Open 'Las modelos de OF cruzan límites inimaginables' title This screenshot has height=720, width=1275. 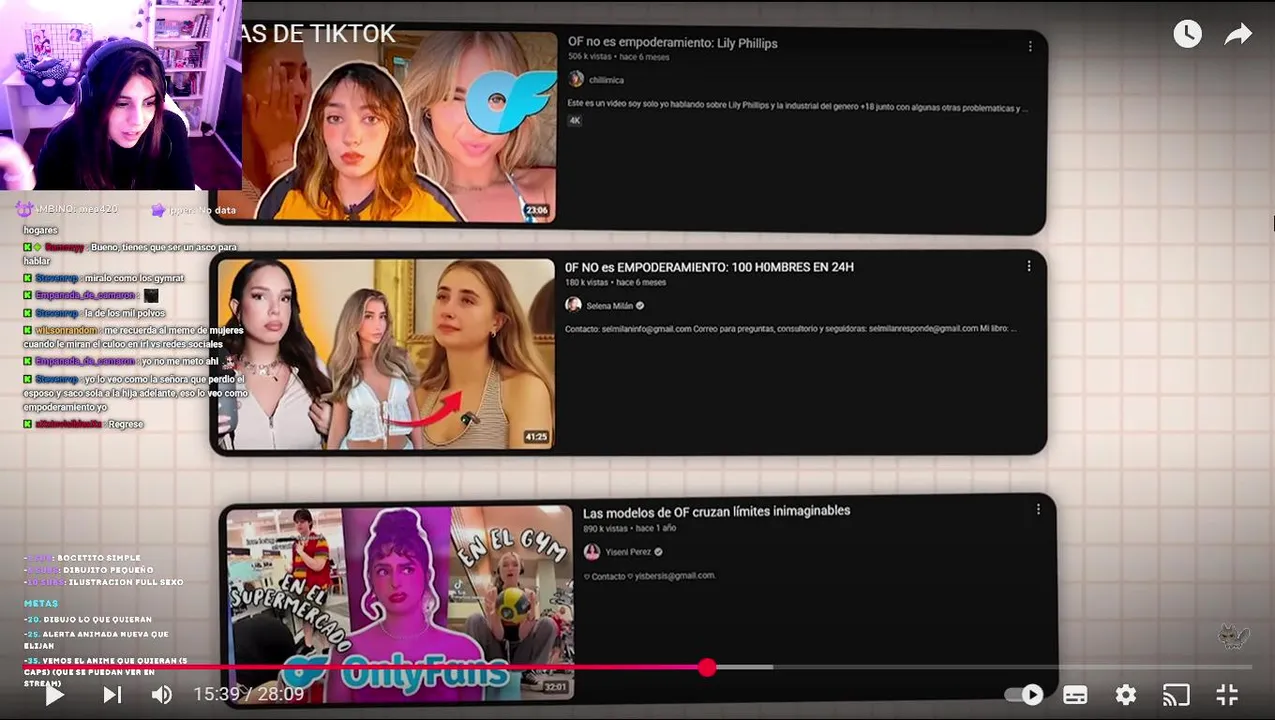pos(716,511)
